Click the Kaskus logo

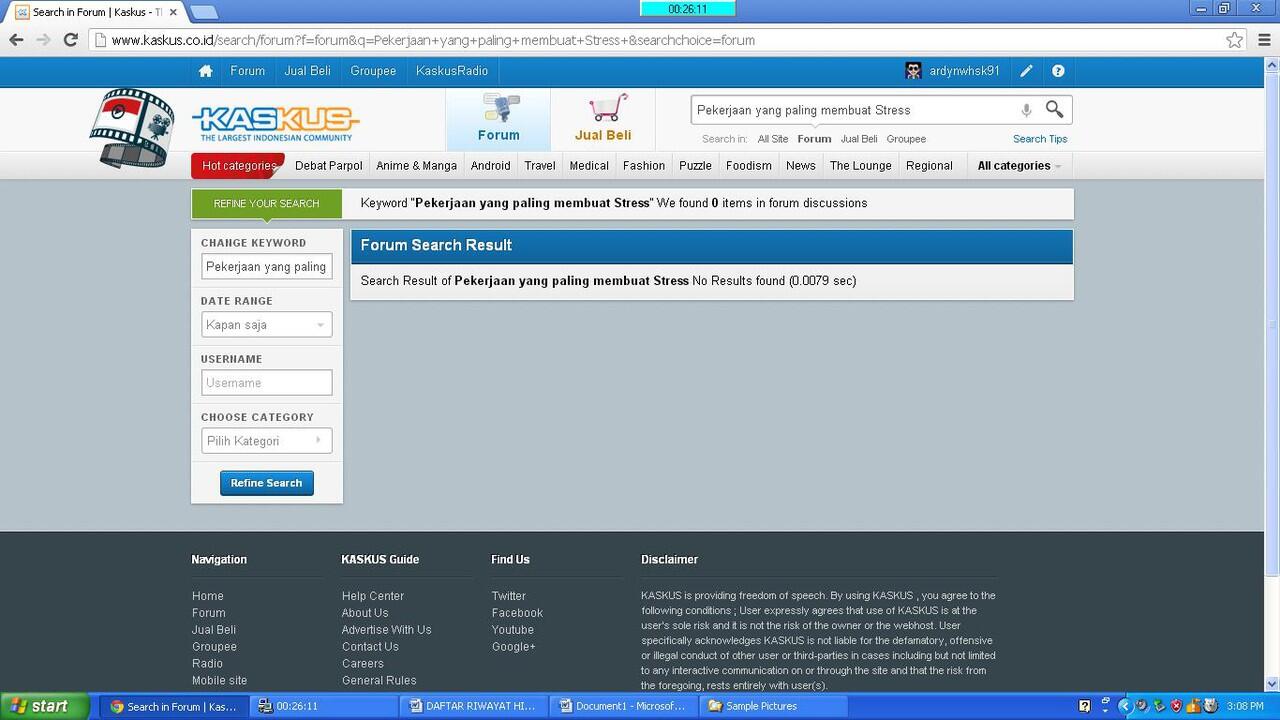tap(275, 124)
